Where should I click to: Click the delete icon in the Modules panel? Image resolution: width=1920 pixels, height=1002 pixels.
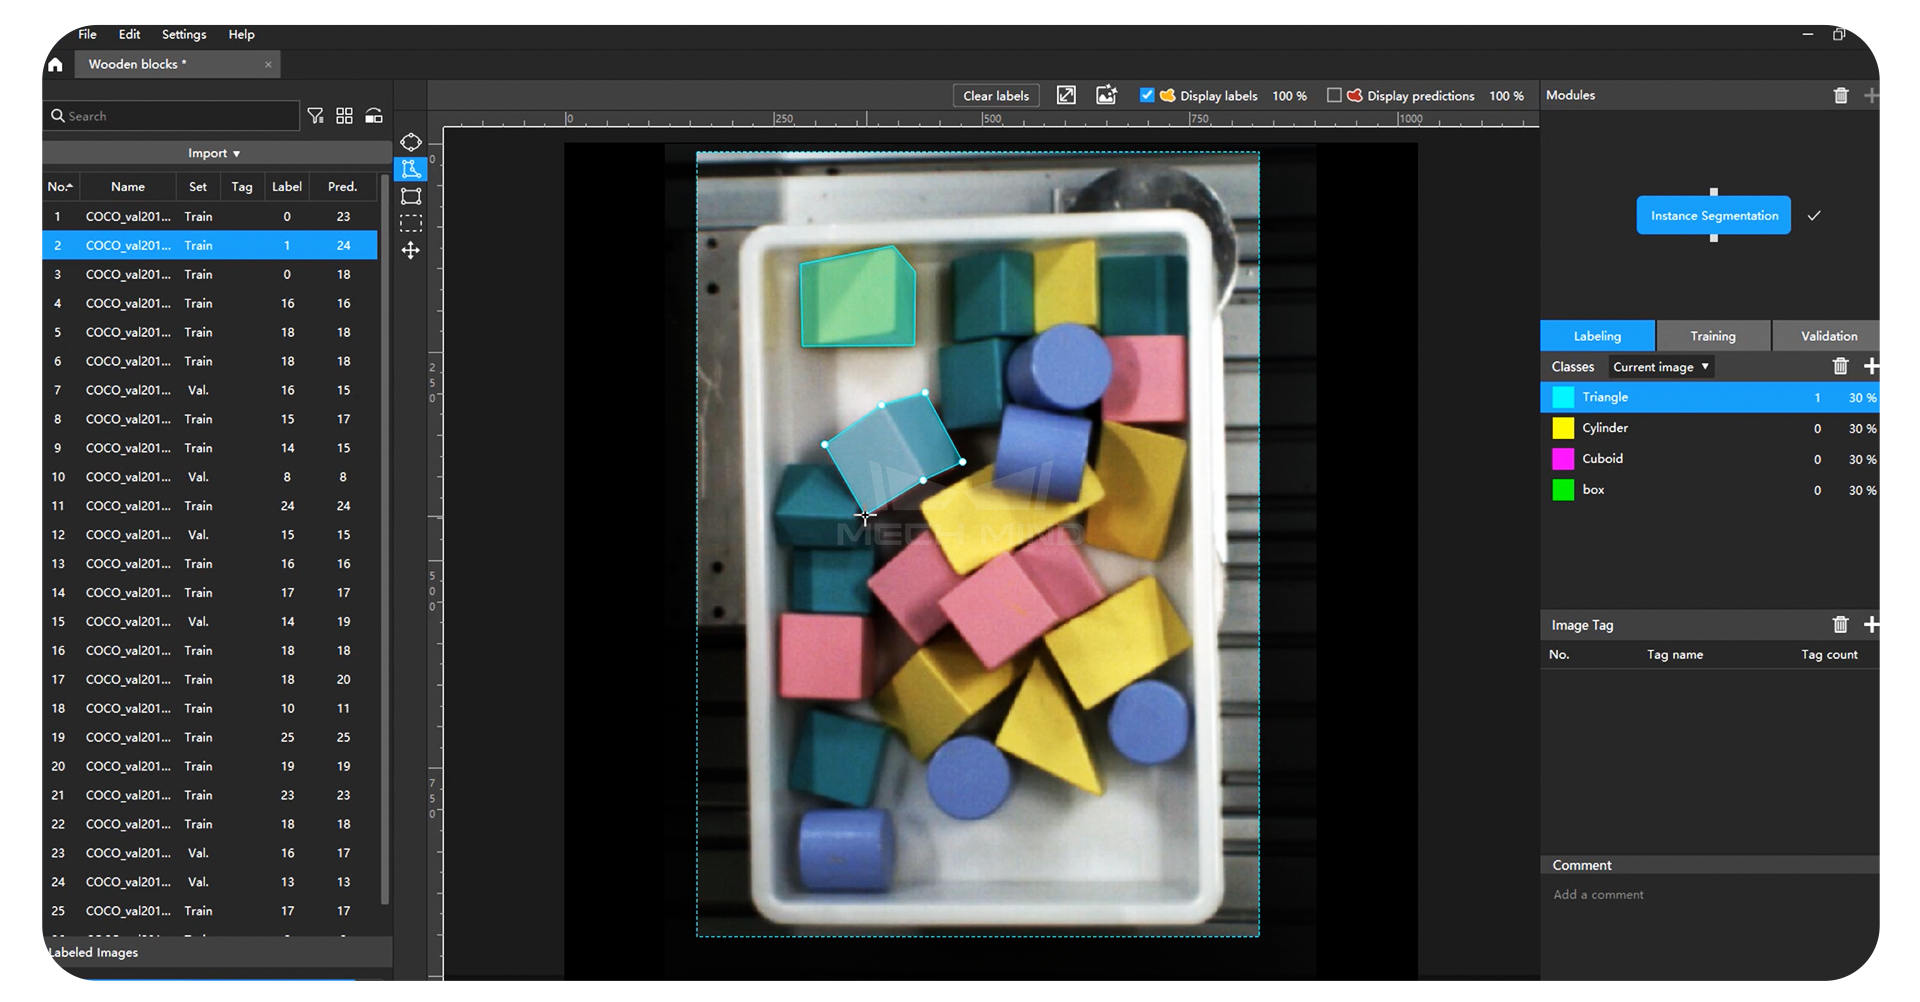tap(1841, 95)
